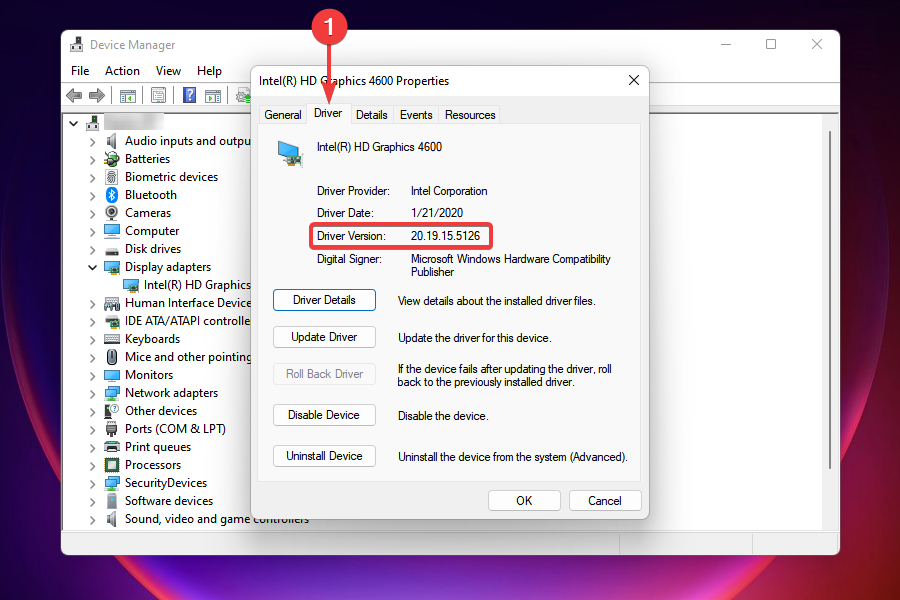Click the driver date value 1/21/2020
Viewport: 900px width, 600px height.
click(x=437, y=213)
